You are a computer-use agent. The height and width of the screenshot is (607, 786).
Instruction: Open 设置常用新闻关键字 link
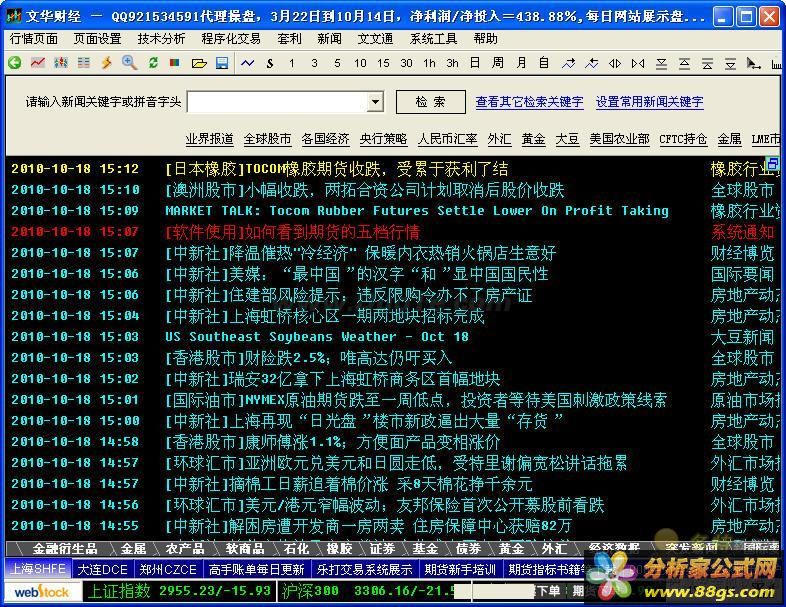click(650, 102)
